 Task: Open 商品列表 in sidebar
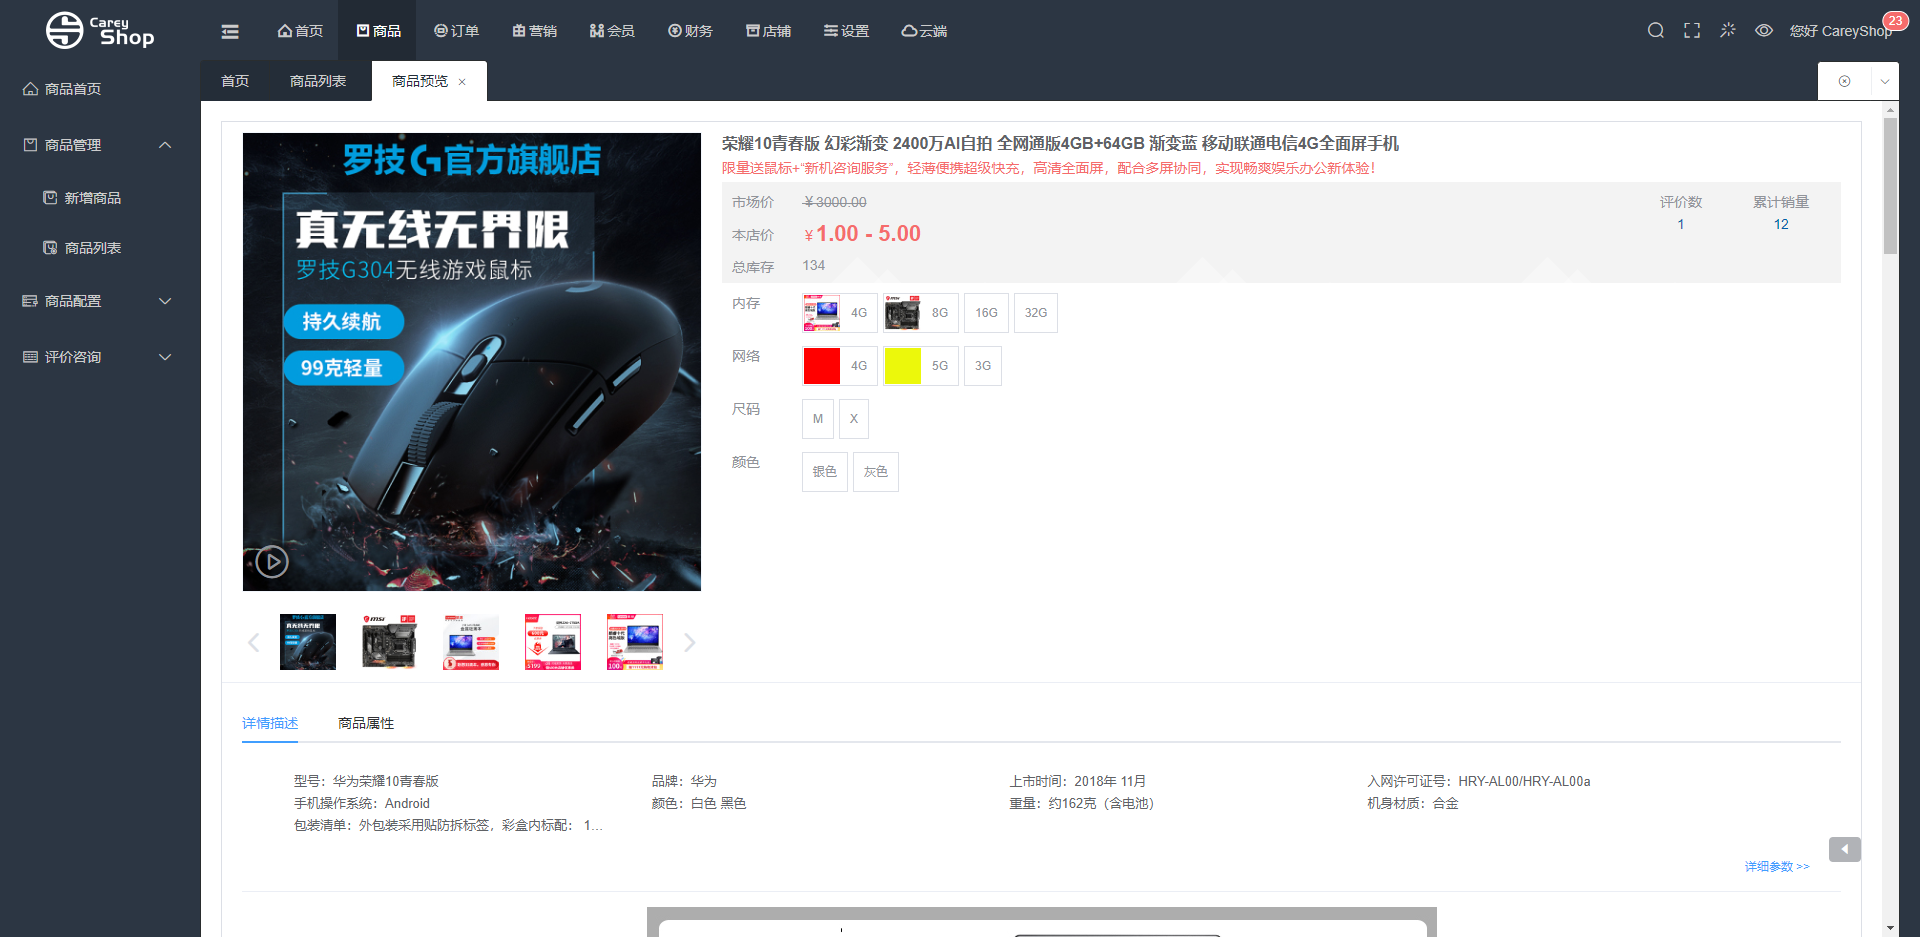pyautogui.click(x=100, y=248)
